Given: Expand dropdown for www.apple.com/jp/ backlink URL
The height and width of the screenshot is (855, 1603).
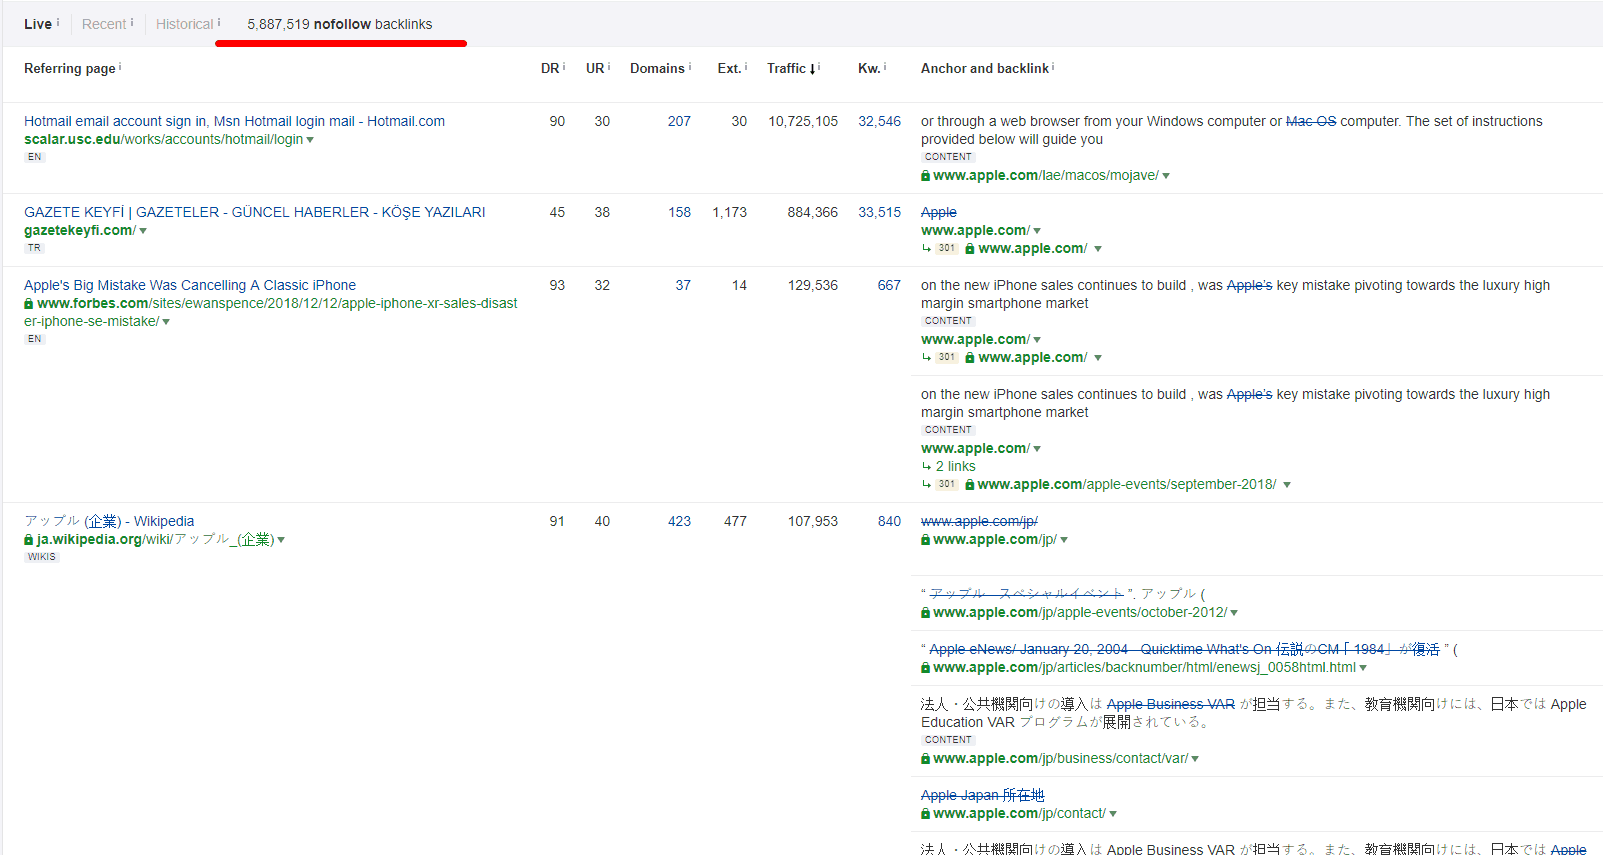Looking at the screenshot, I should tap(1064, 540).
